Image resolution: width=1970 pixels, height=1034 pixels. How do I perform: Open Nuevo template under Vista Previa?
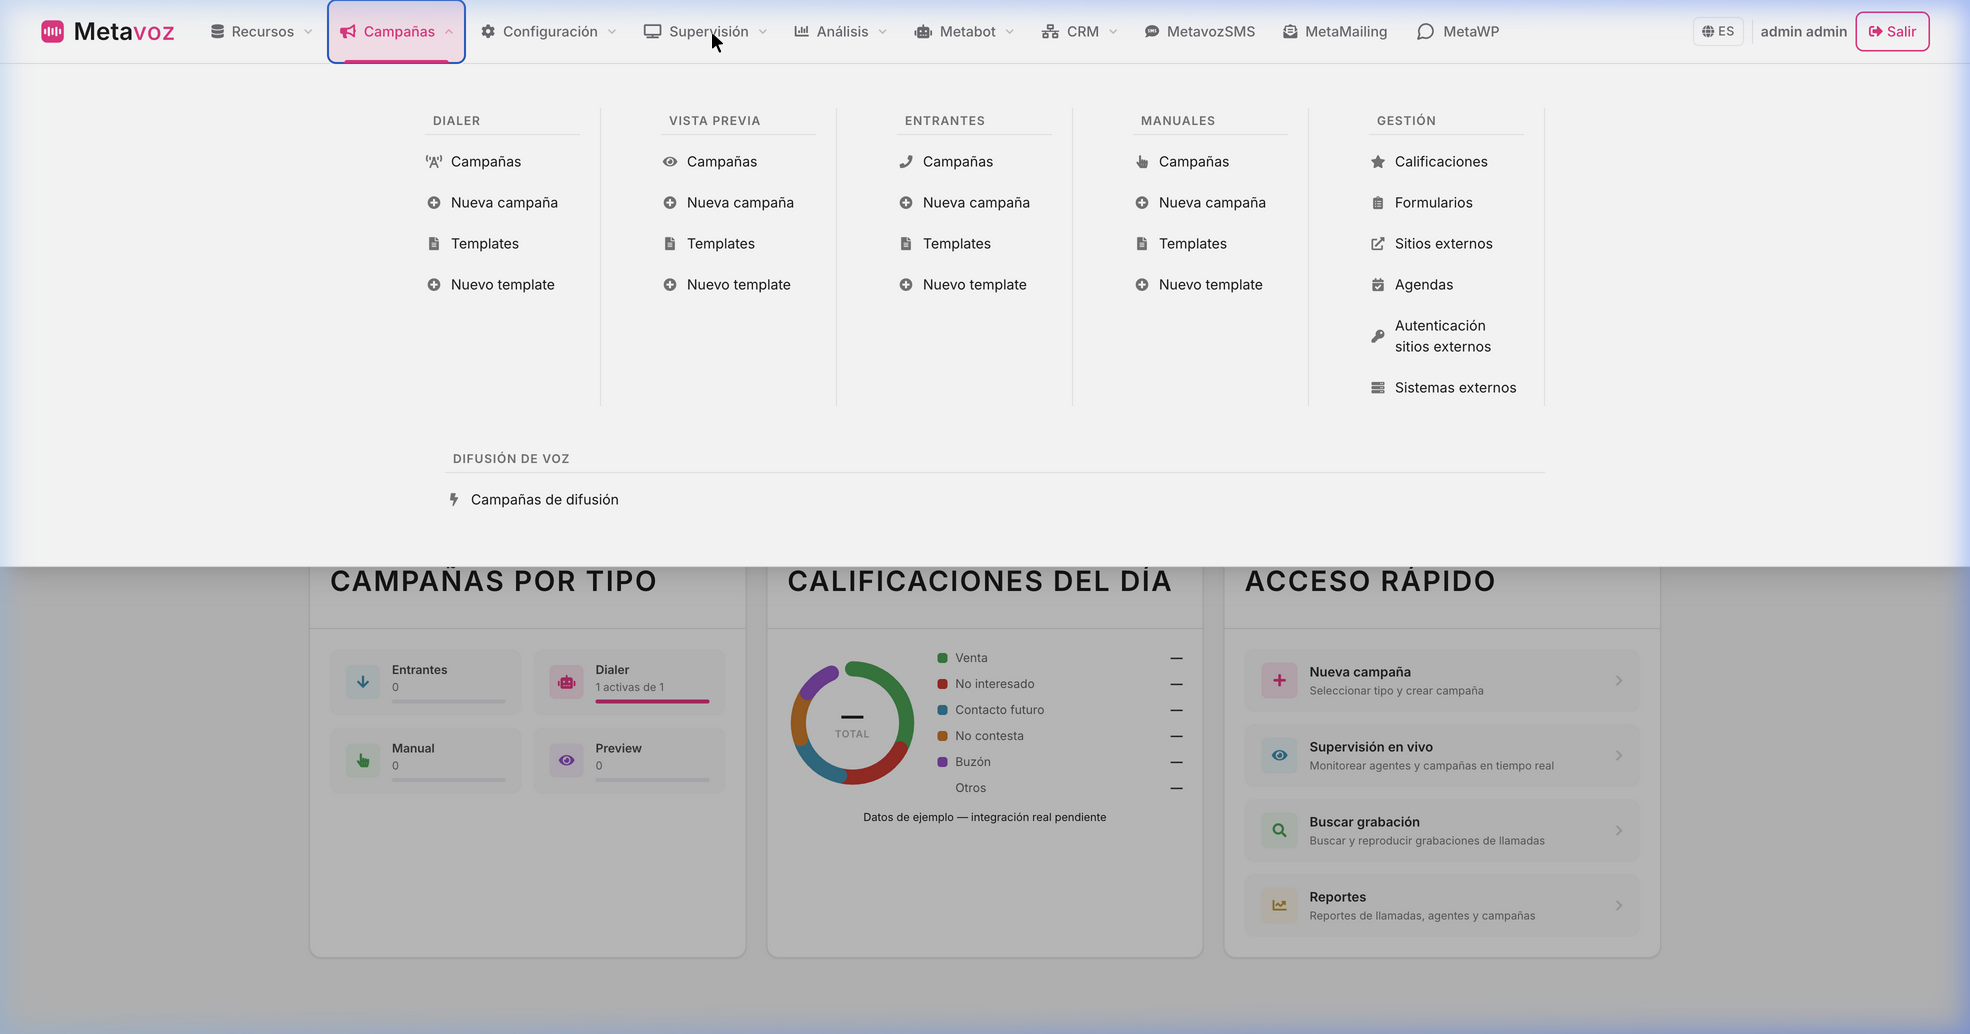coord(738,285)
